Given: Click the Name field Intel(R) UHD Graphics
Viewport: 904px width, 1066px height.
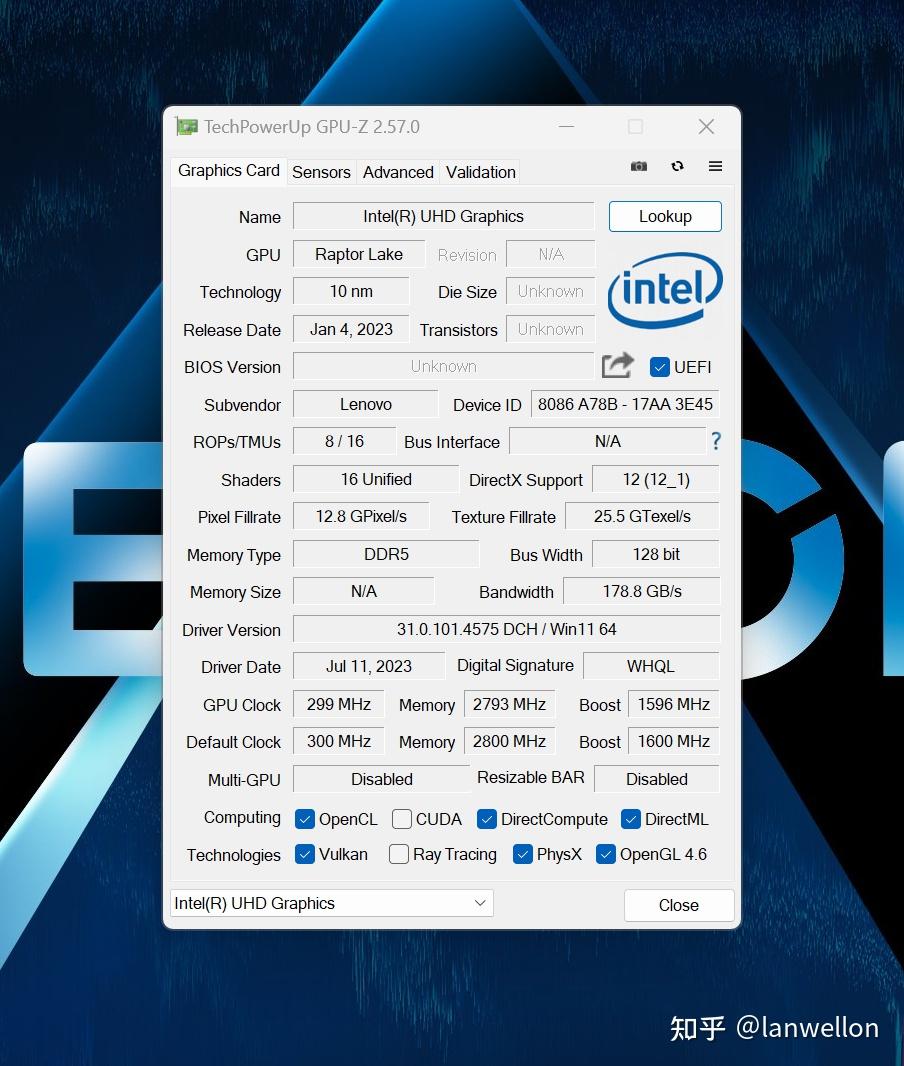Looking at the screenshot, I should [x=443, y=216].
